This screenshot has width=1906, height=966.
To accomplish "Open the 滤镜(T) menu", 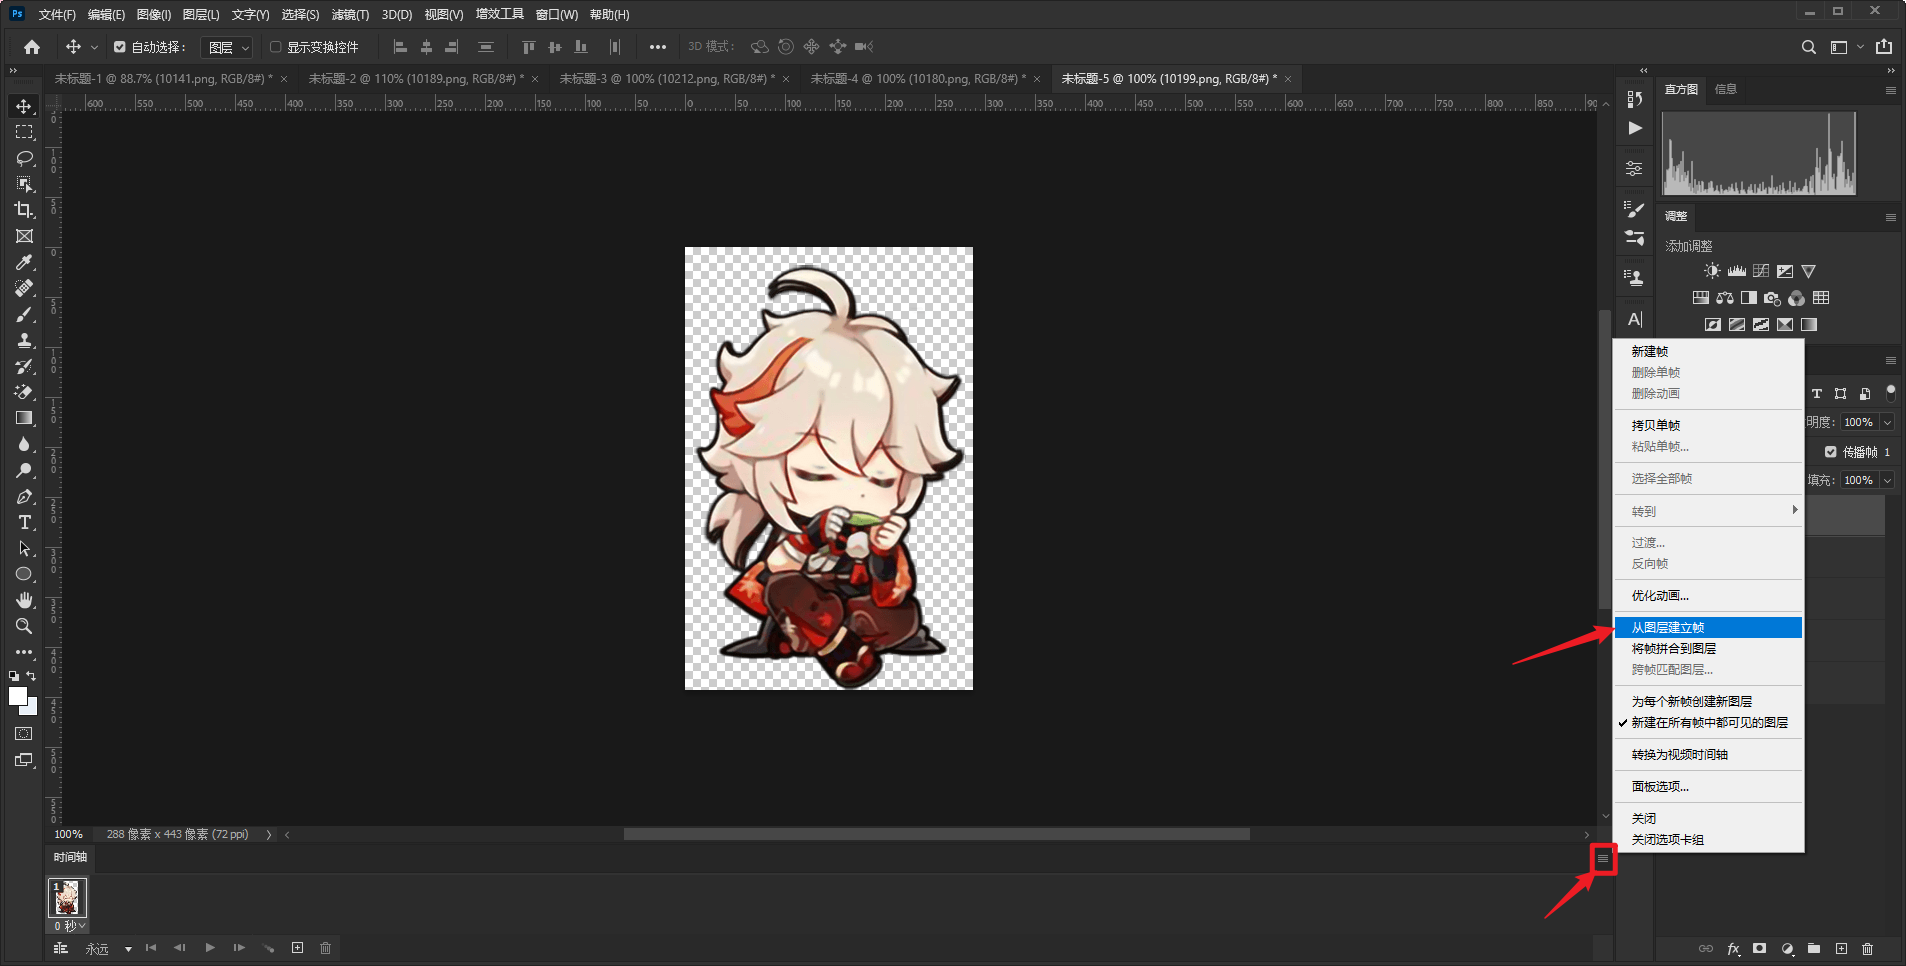I will (x=350, y=14).
